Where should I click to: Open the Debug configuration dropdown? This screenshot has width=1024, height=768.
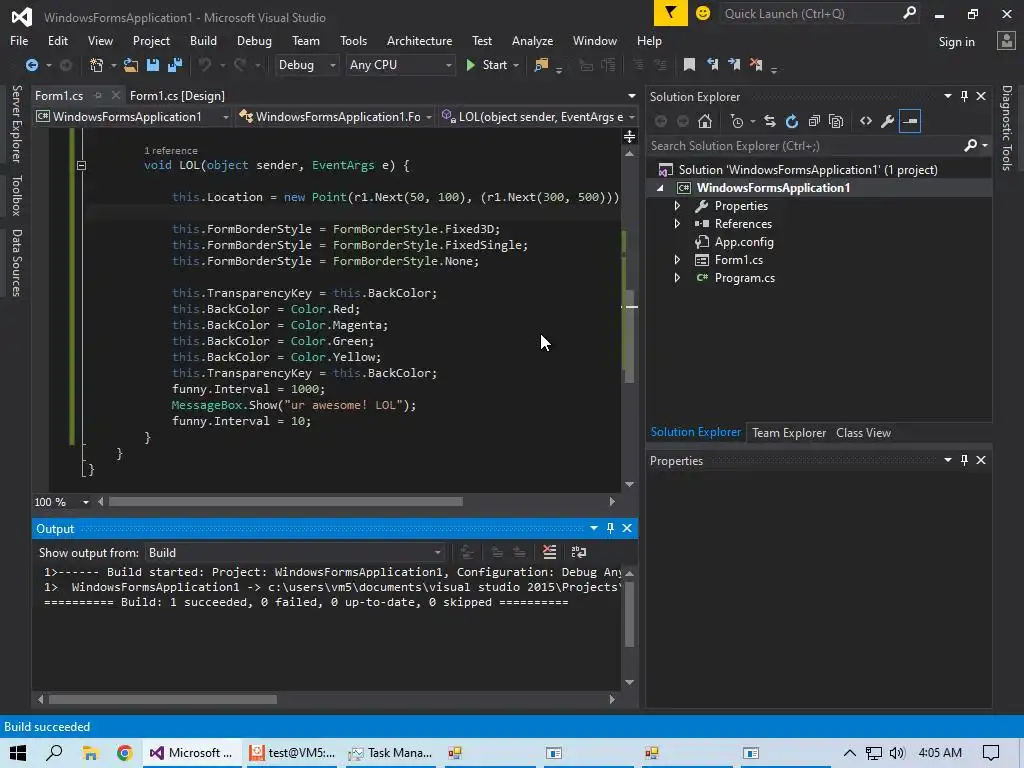click(307, 65)
